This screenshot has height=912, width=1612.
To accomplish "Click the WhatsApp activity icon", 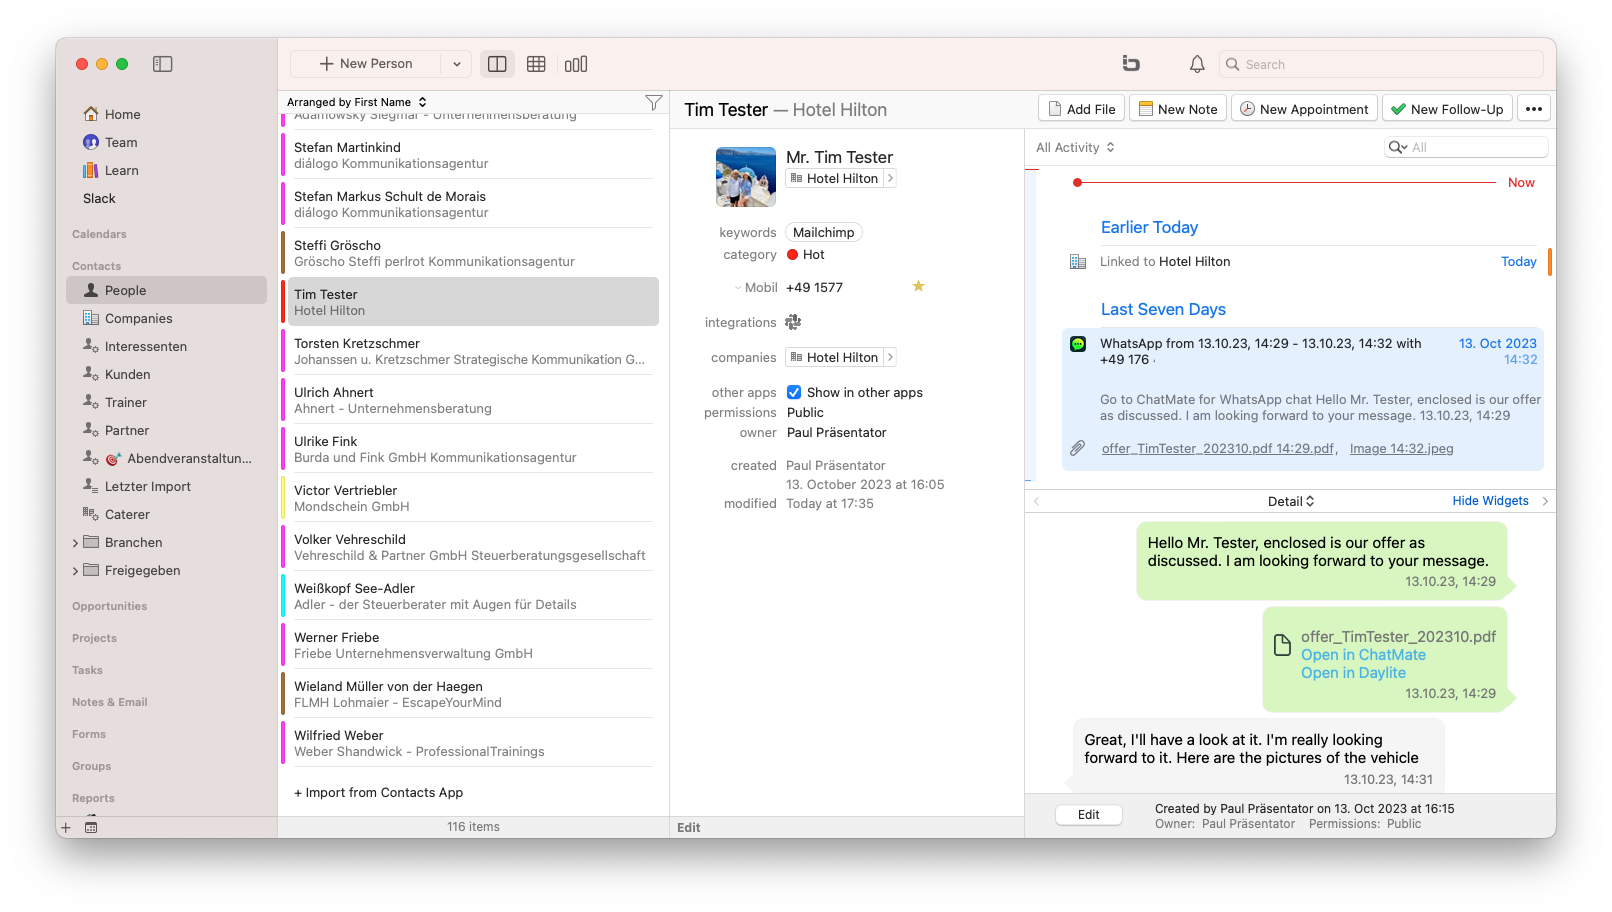I will (x=1078, y=344).
